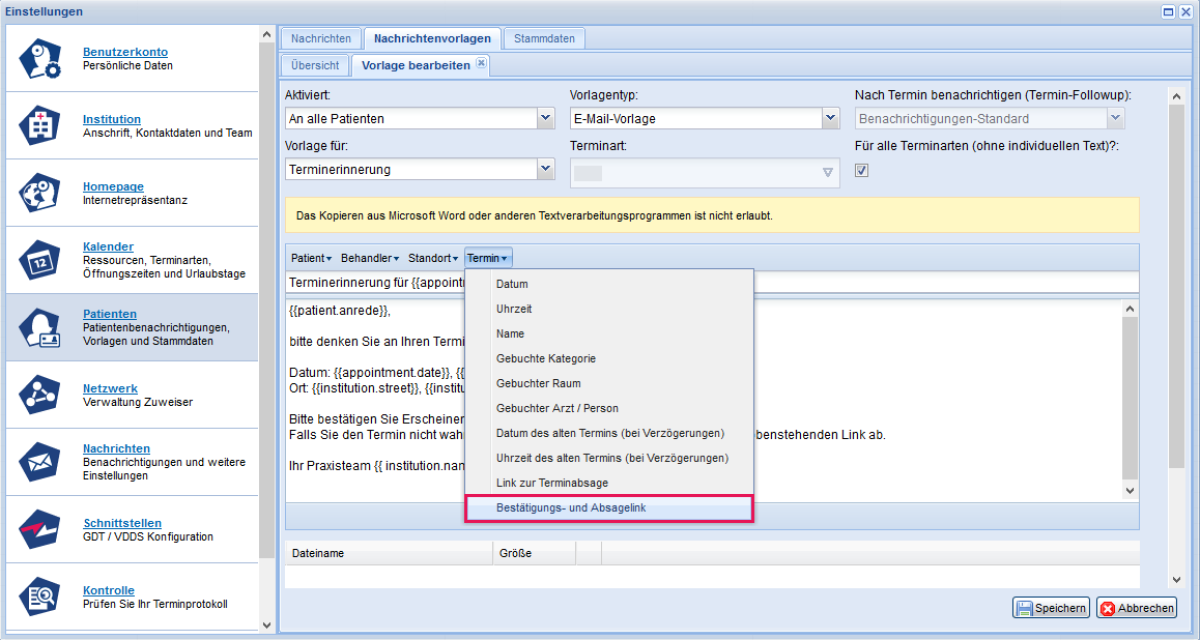
Task: Click the Schnittstellen sidebar icon
Action: [x=41, y=529]
